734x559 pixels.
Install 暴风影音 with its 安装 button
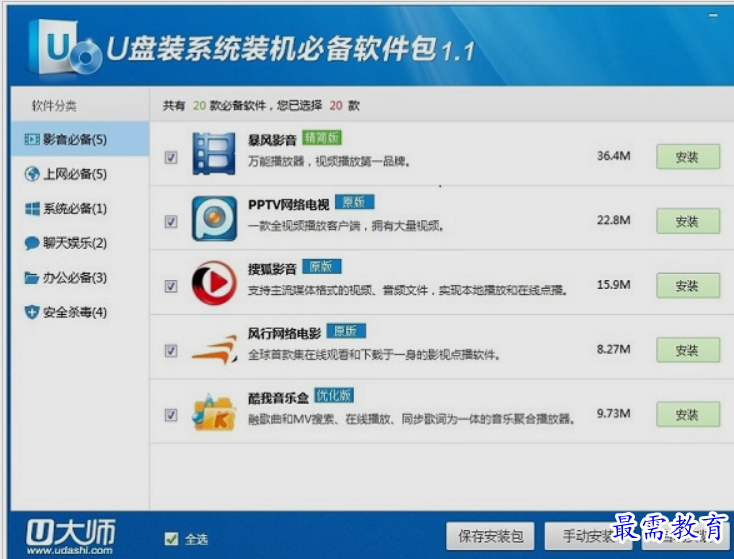688,157
